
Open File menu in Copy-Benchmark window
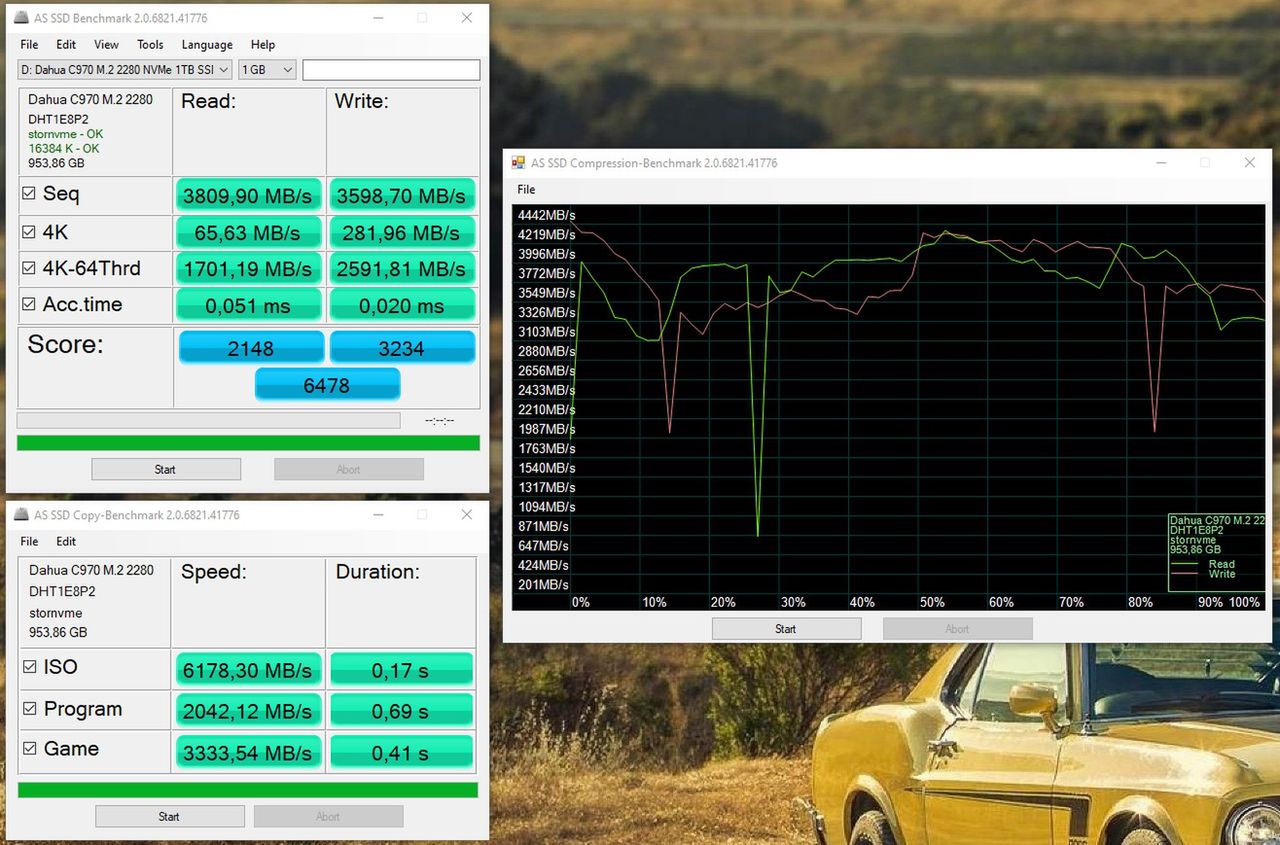coord(29,541)
